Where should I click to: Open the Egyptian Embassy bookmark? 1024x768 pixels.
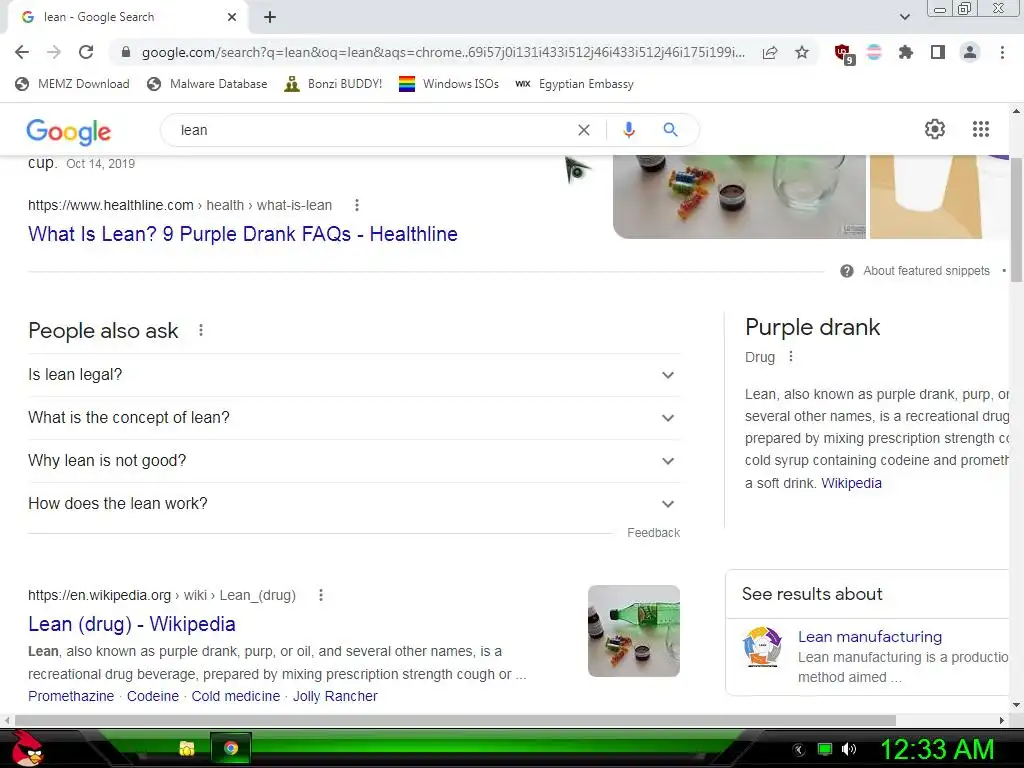[x=575, y=84]
